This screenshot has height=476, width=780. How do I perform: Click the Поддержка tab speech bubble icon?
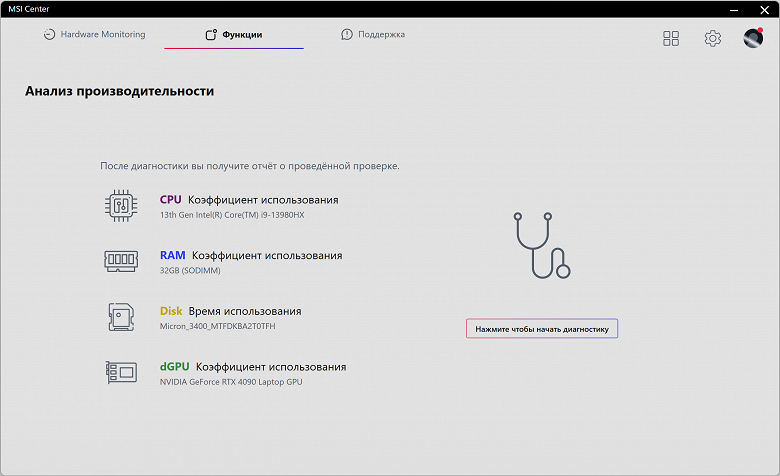coord(346,34)
